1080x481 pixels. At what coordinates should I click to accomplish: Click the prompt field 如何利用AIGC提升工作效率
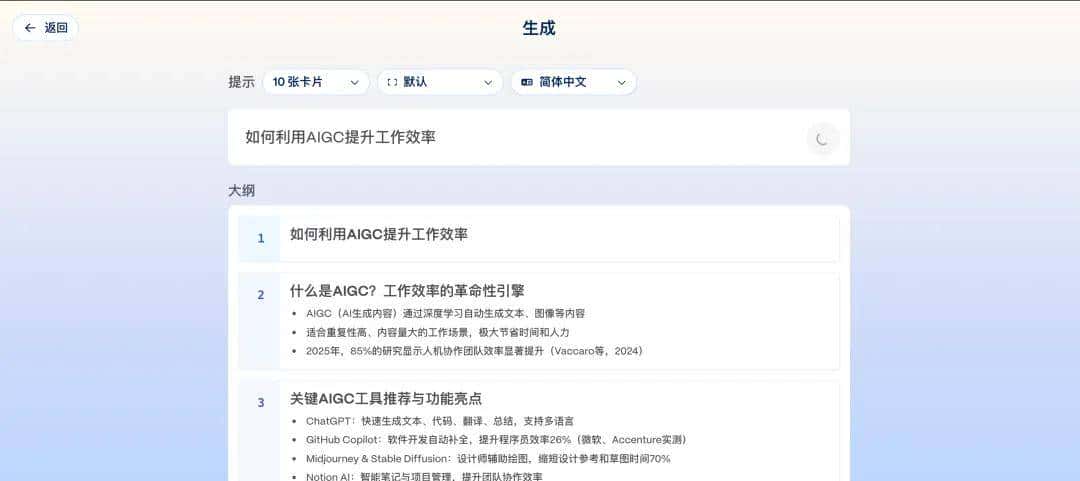coord(539,137)
